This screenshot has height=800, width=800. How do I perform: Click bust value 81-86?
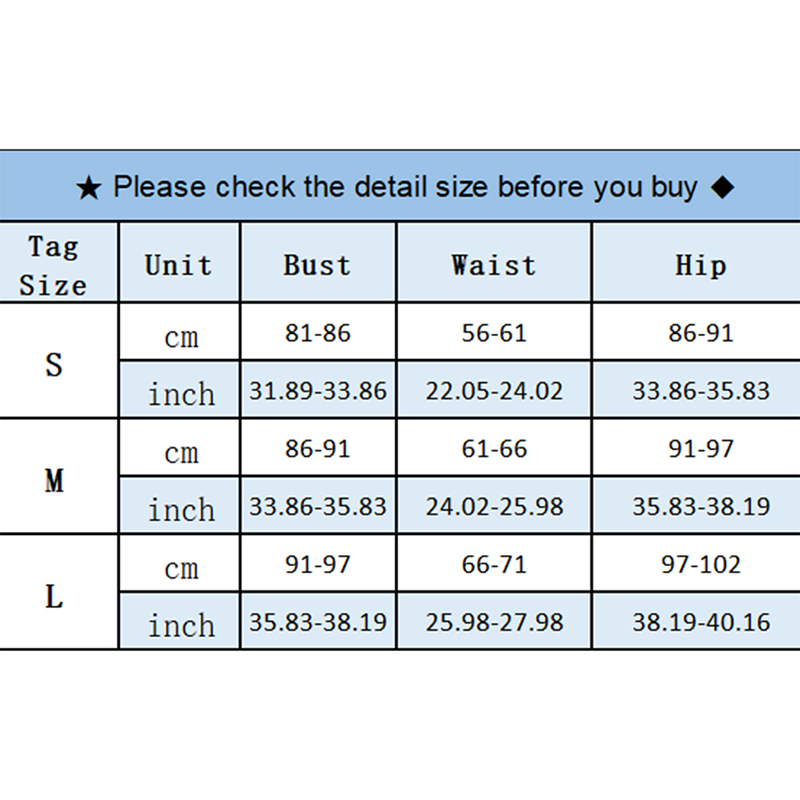point(318,333)
